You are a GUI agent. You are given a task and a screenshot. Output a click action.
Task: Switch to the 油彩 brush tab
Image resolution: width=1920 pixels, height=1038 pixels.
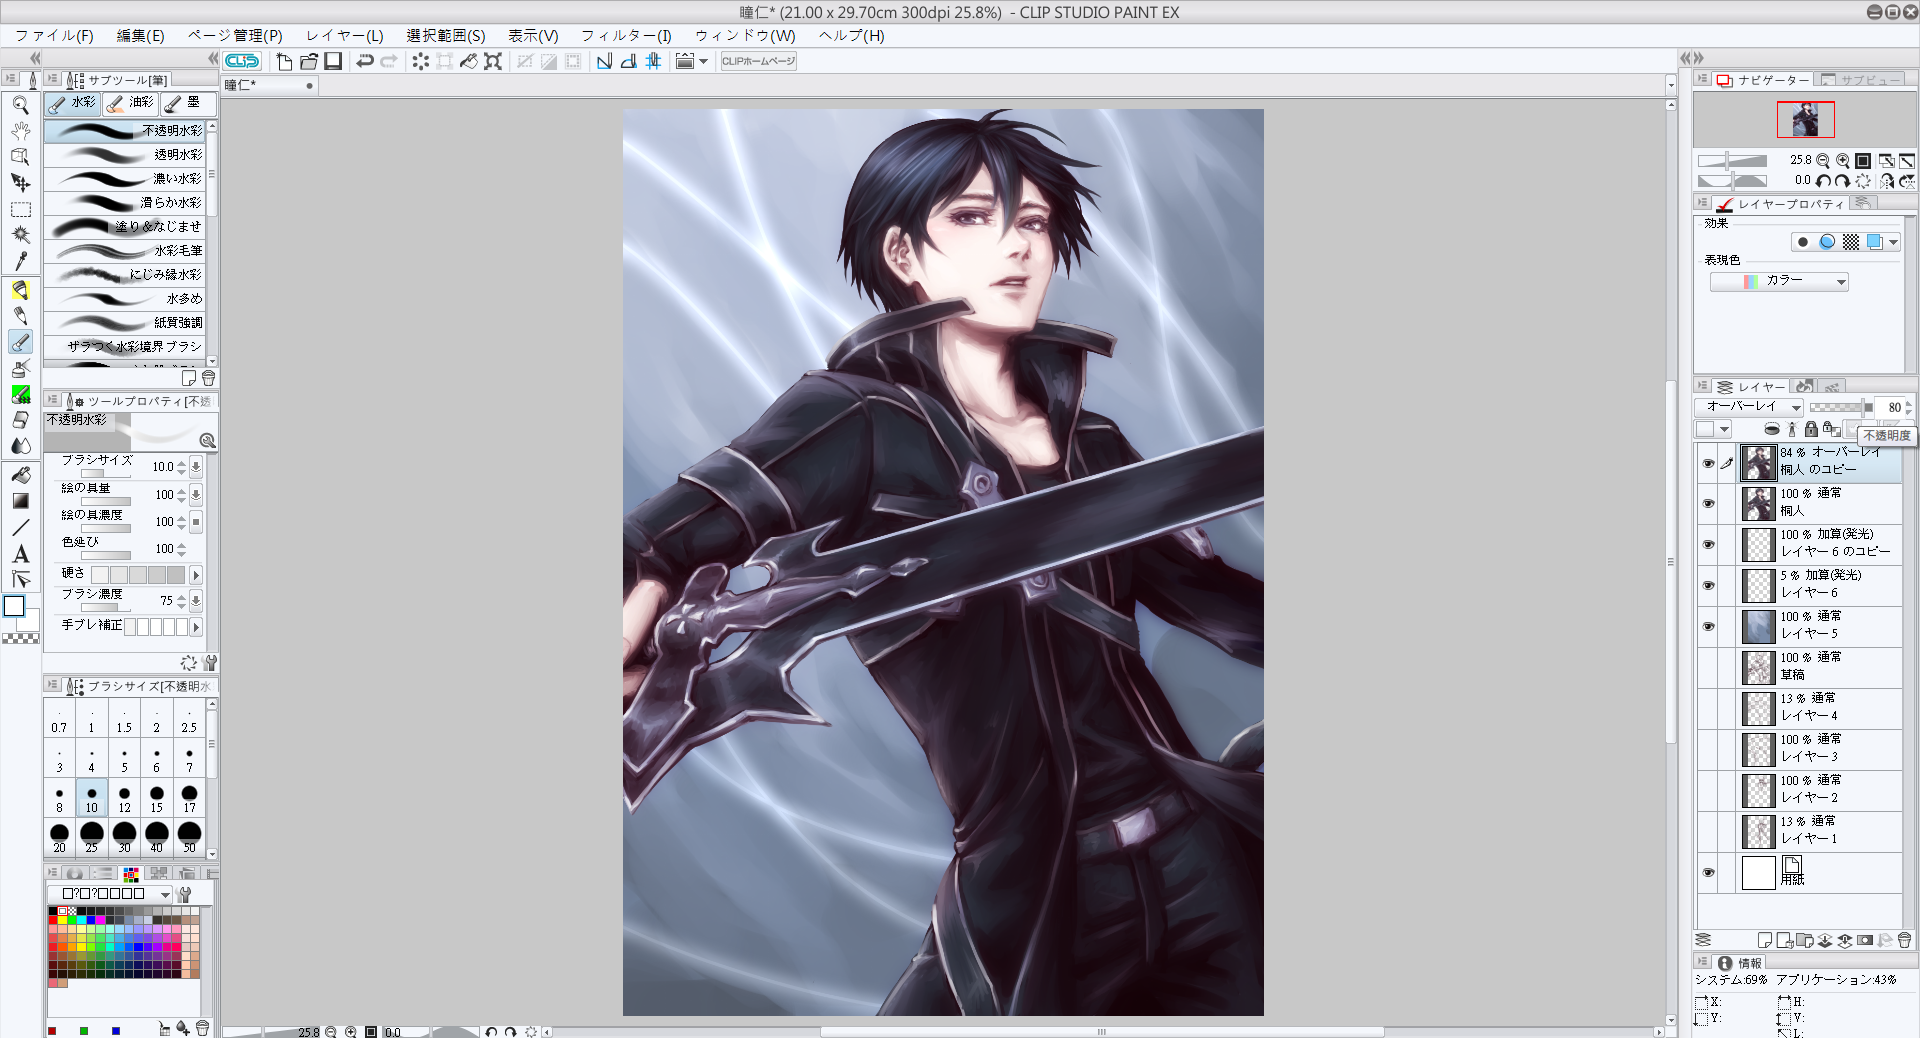[130, 103]
